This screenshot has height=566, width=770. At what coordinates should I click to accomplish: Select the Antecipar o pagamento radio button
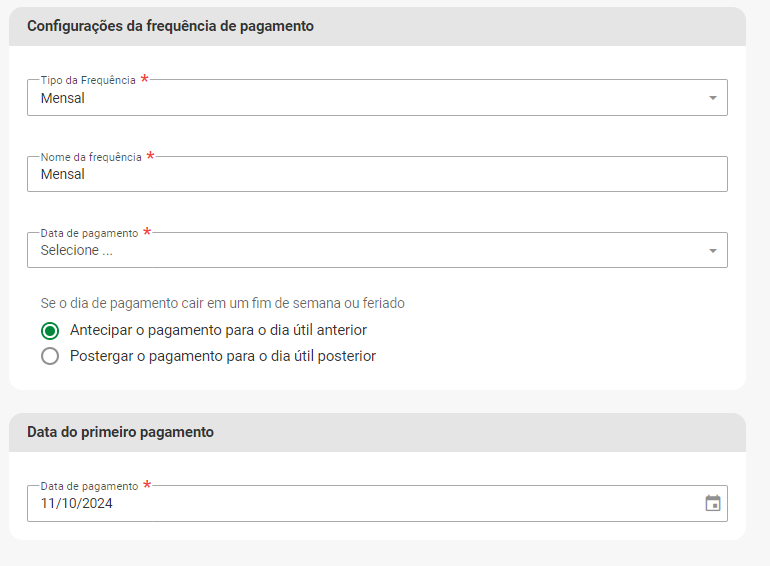click(50, 330)
